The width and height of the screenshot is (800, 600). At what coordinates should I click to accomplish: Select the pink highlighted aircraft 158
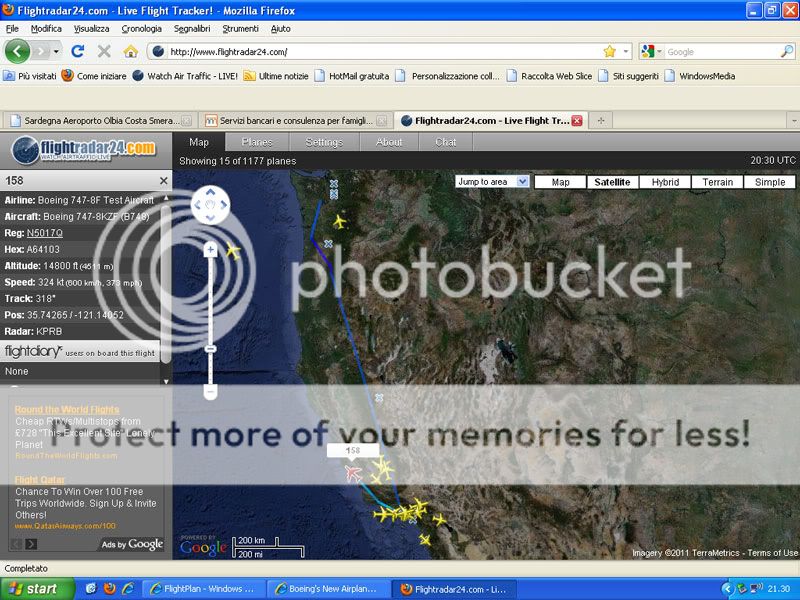(353, 473)
